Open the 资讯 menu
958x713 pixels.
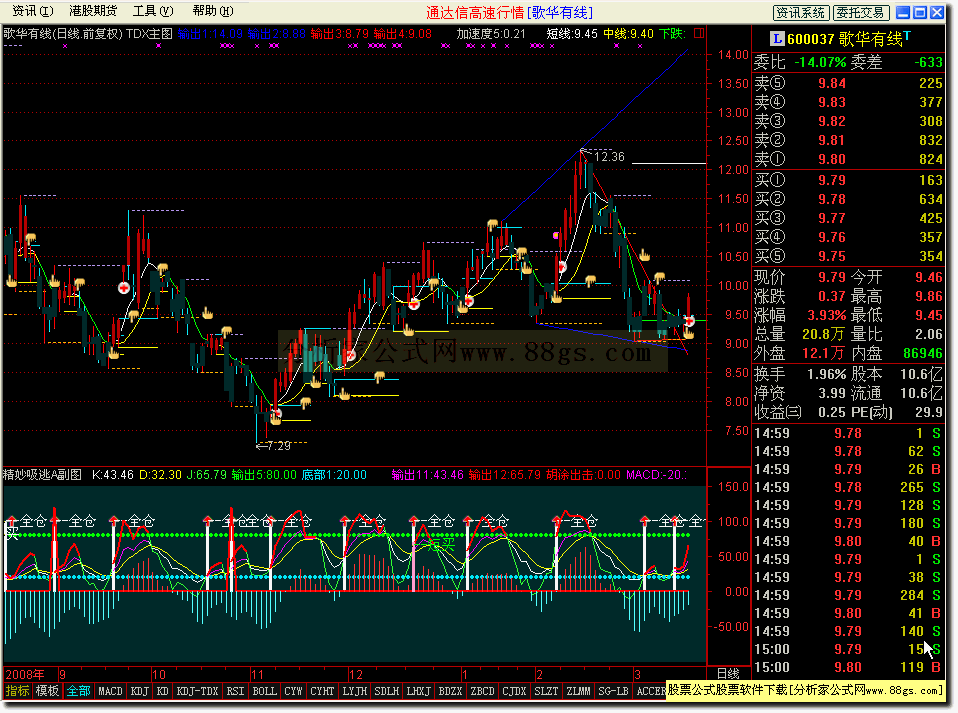point(33,11)
